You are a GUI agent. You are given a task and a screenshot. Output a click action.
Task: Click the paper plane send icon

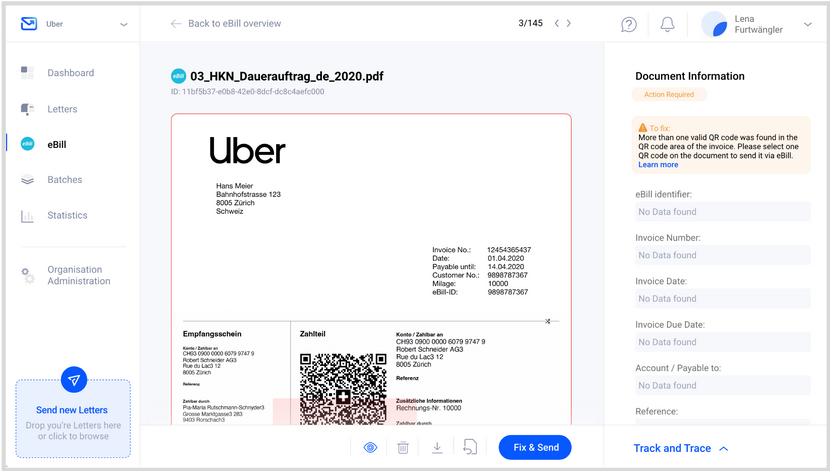click(x=74, y=379)
